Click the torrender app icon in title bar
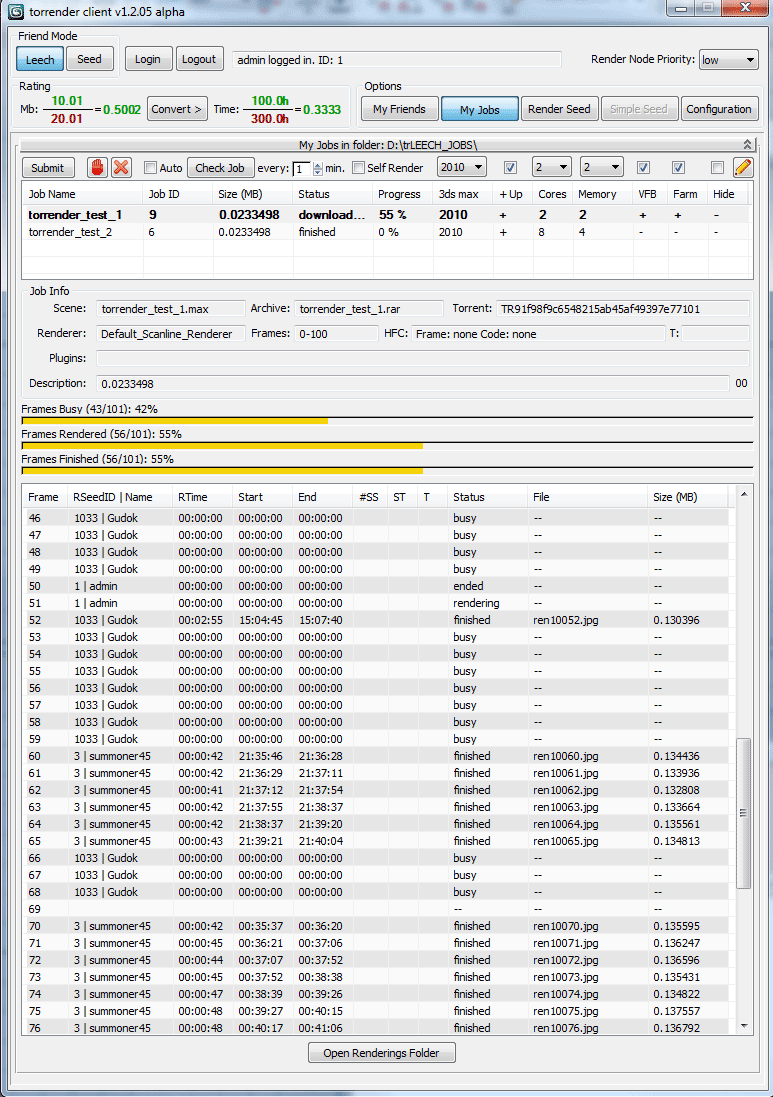773x1097 pixels. (x=15, y=11)
